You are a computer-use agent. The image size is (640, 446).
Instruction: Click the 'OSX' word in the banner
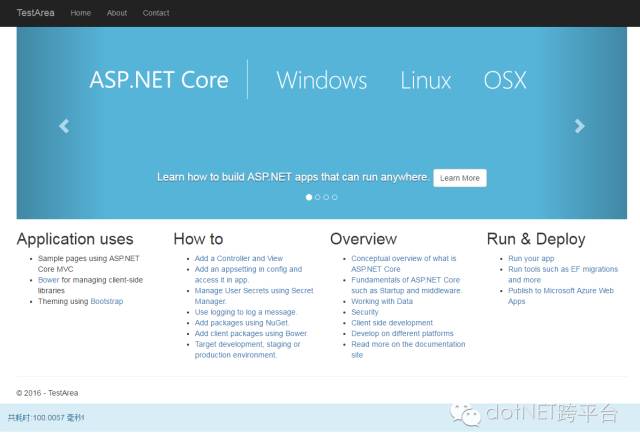point(505,80)
